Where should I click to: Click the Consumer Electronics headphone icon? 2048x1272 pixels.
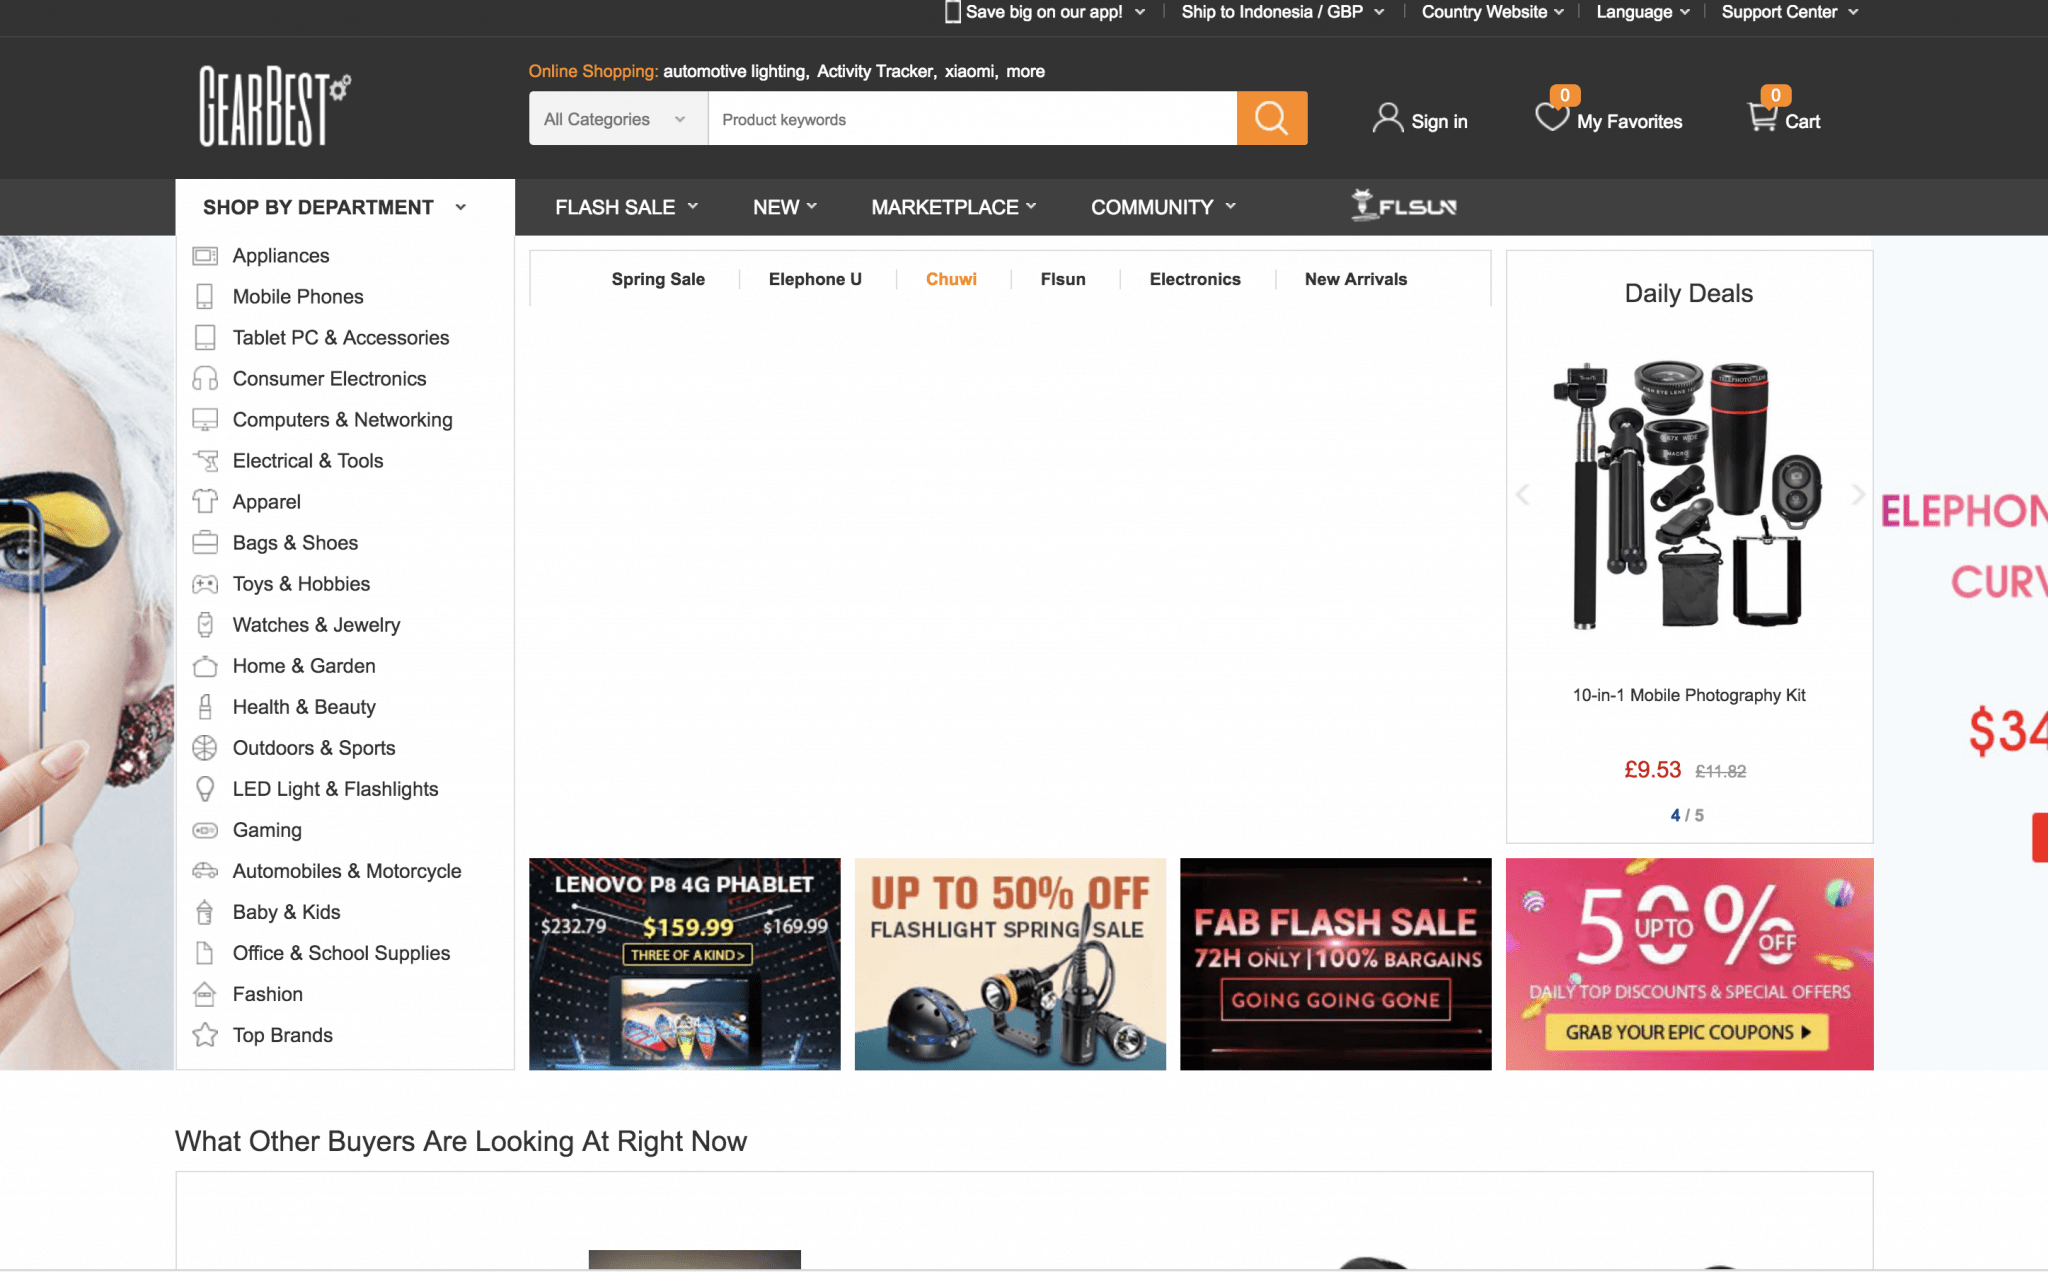click(205, 379)
